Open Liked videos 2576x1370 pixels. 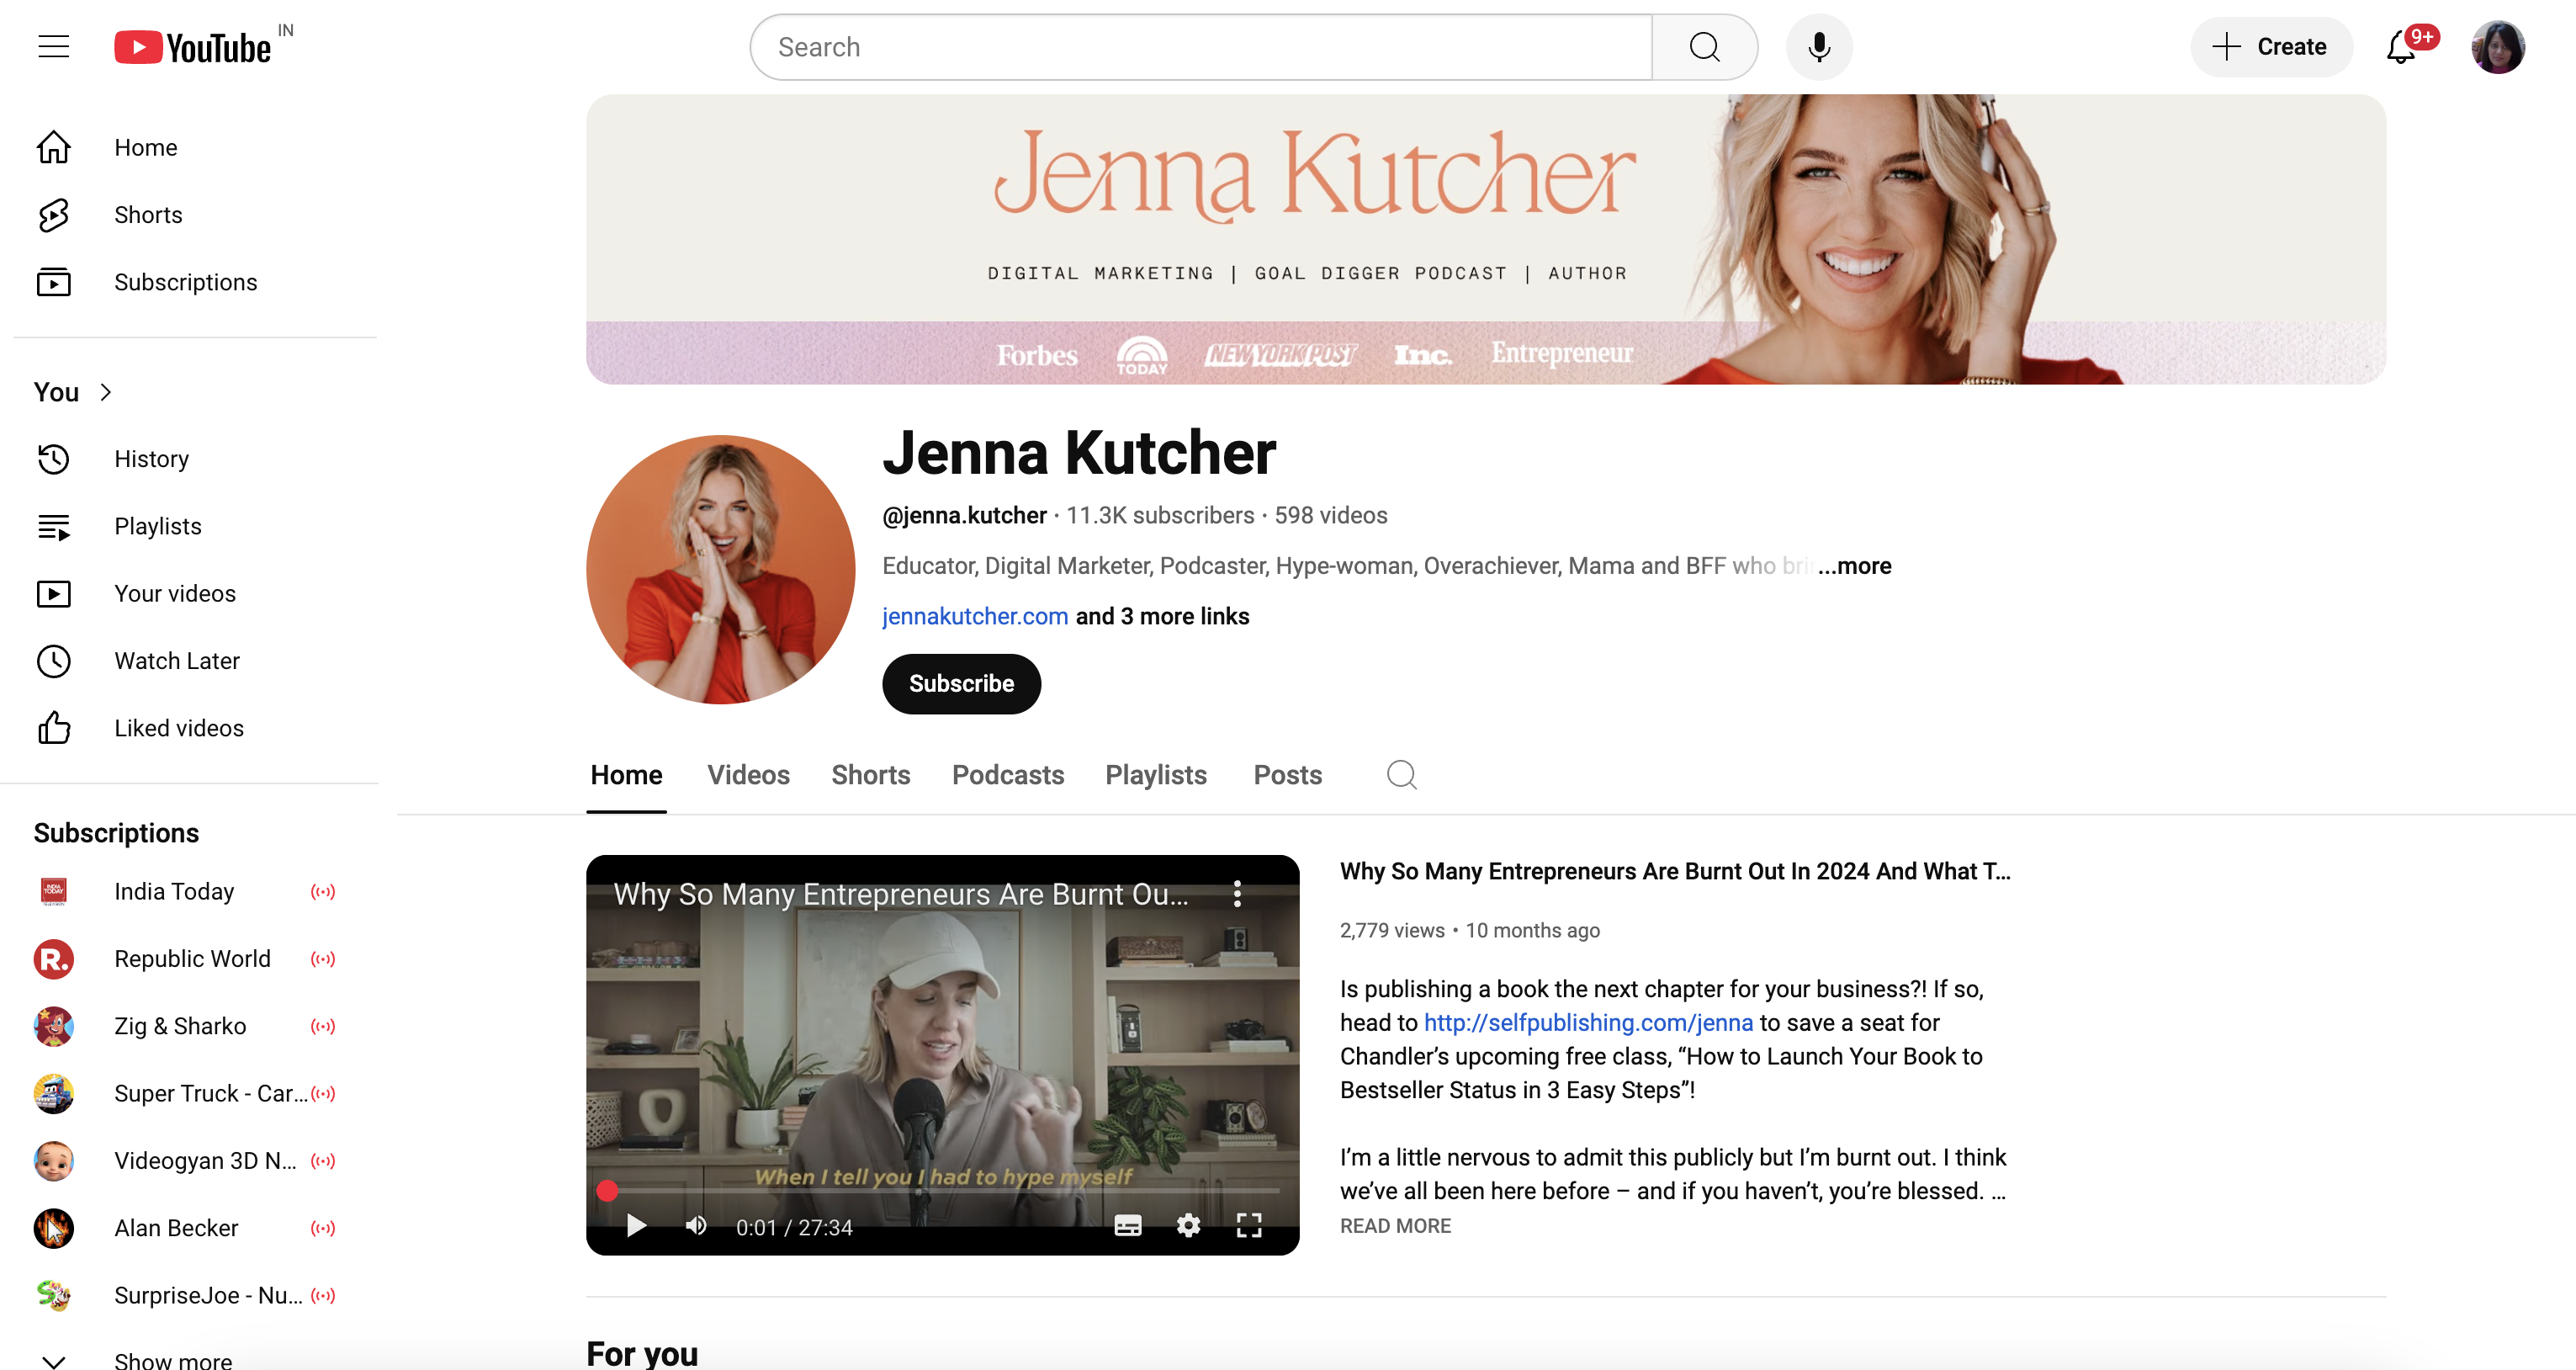click(x=178, y=727)
